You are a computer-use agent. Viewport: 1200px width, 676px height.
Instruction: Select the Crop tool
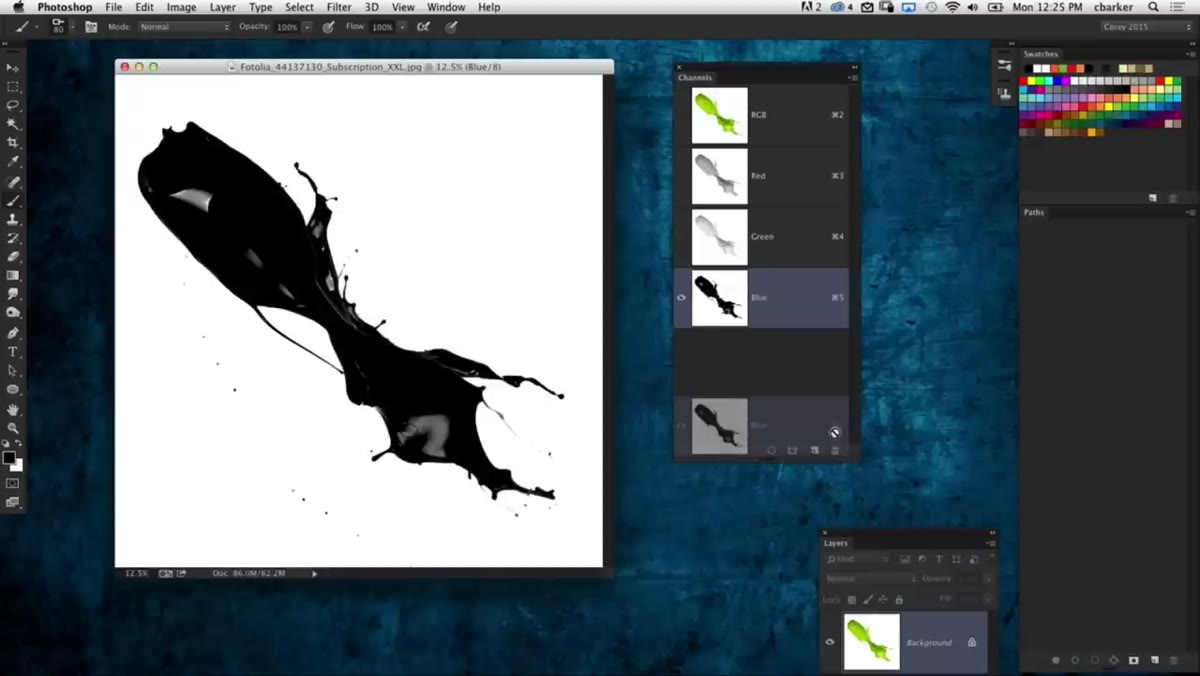pos(13,143)
